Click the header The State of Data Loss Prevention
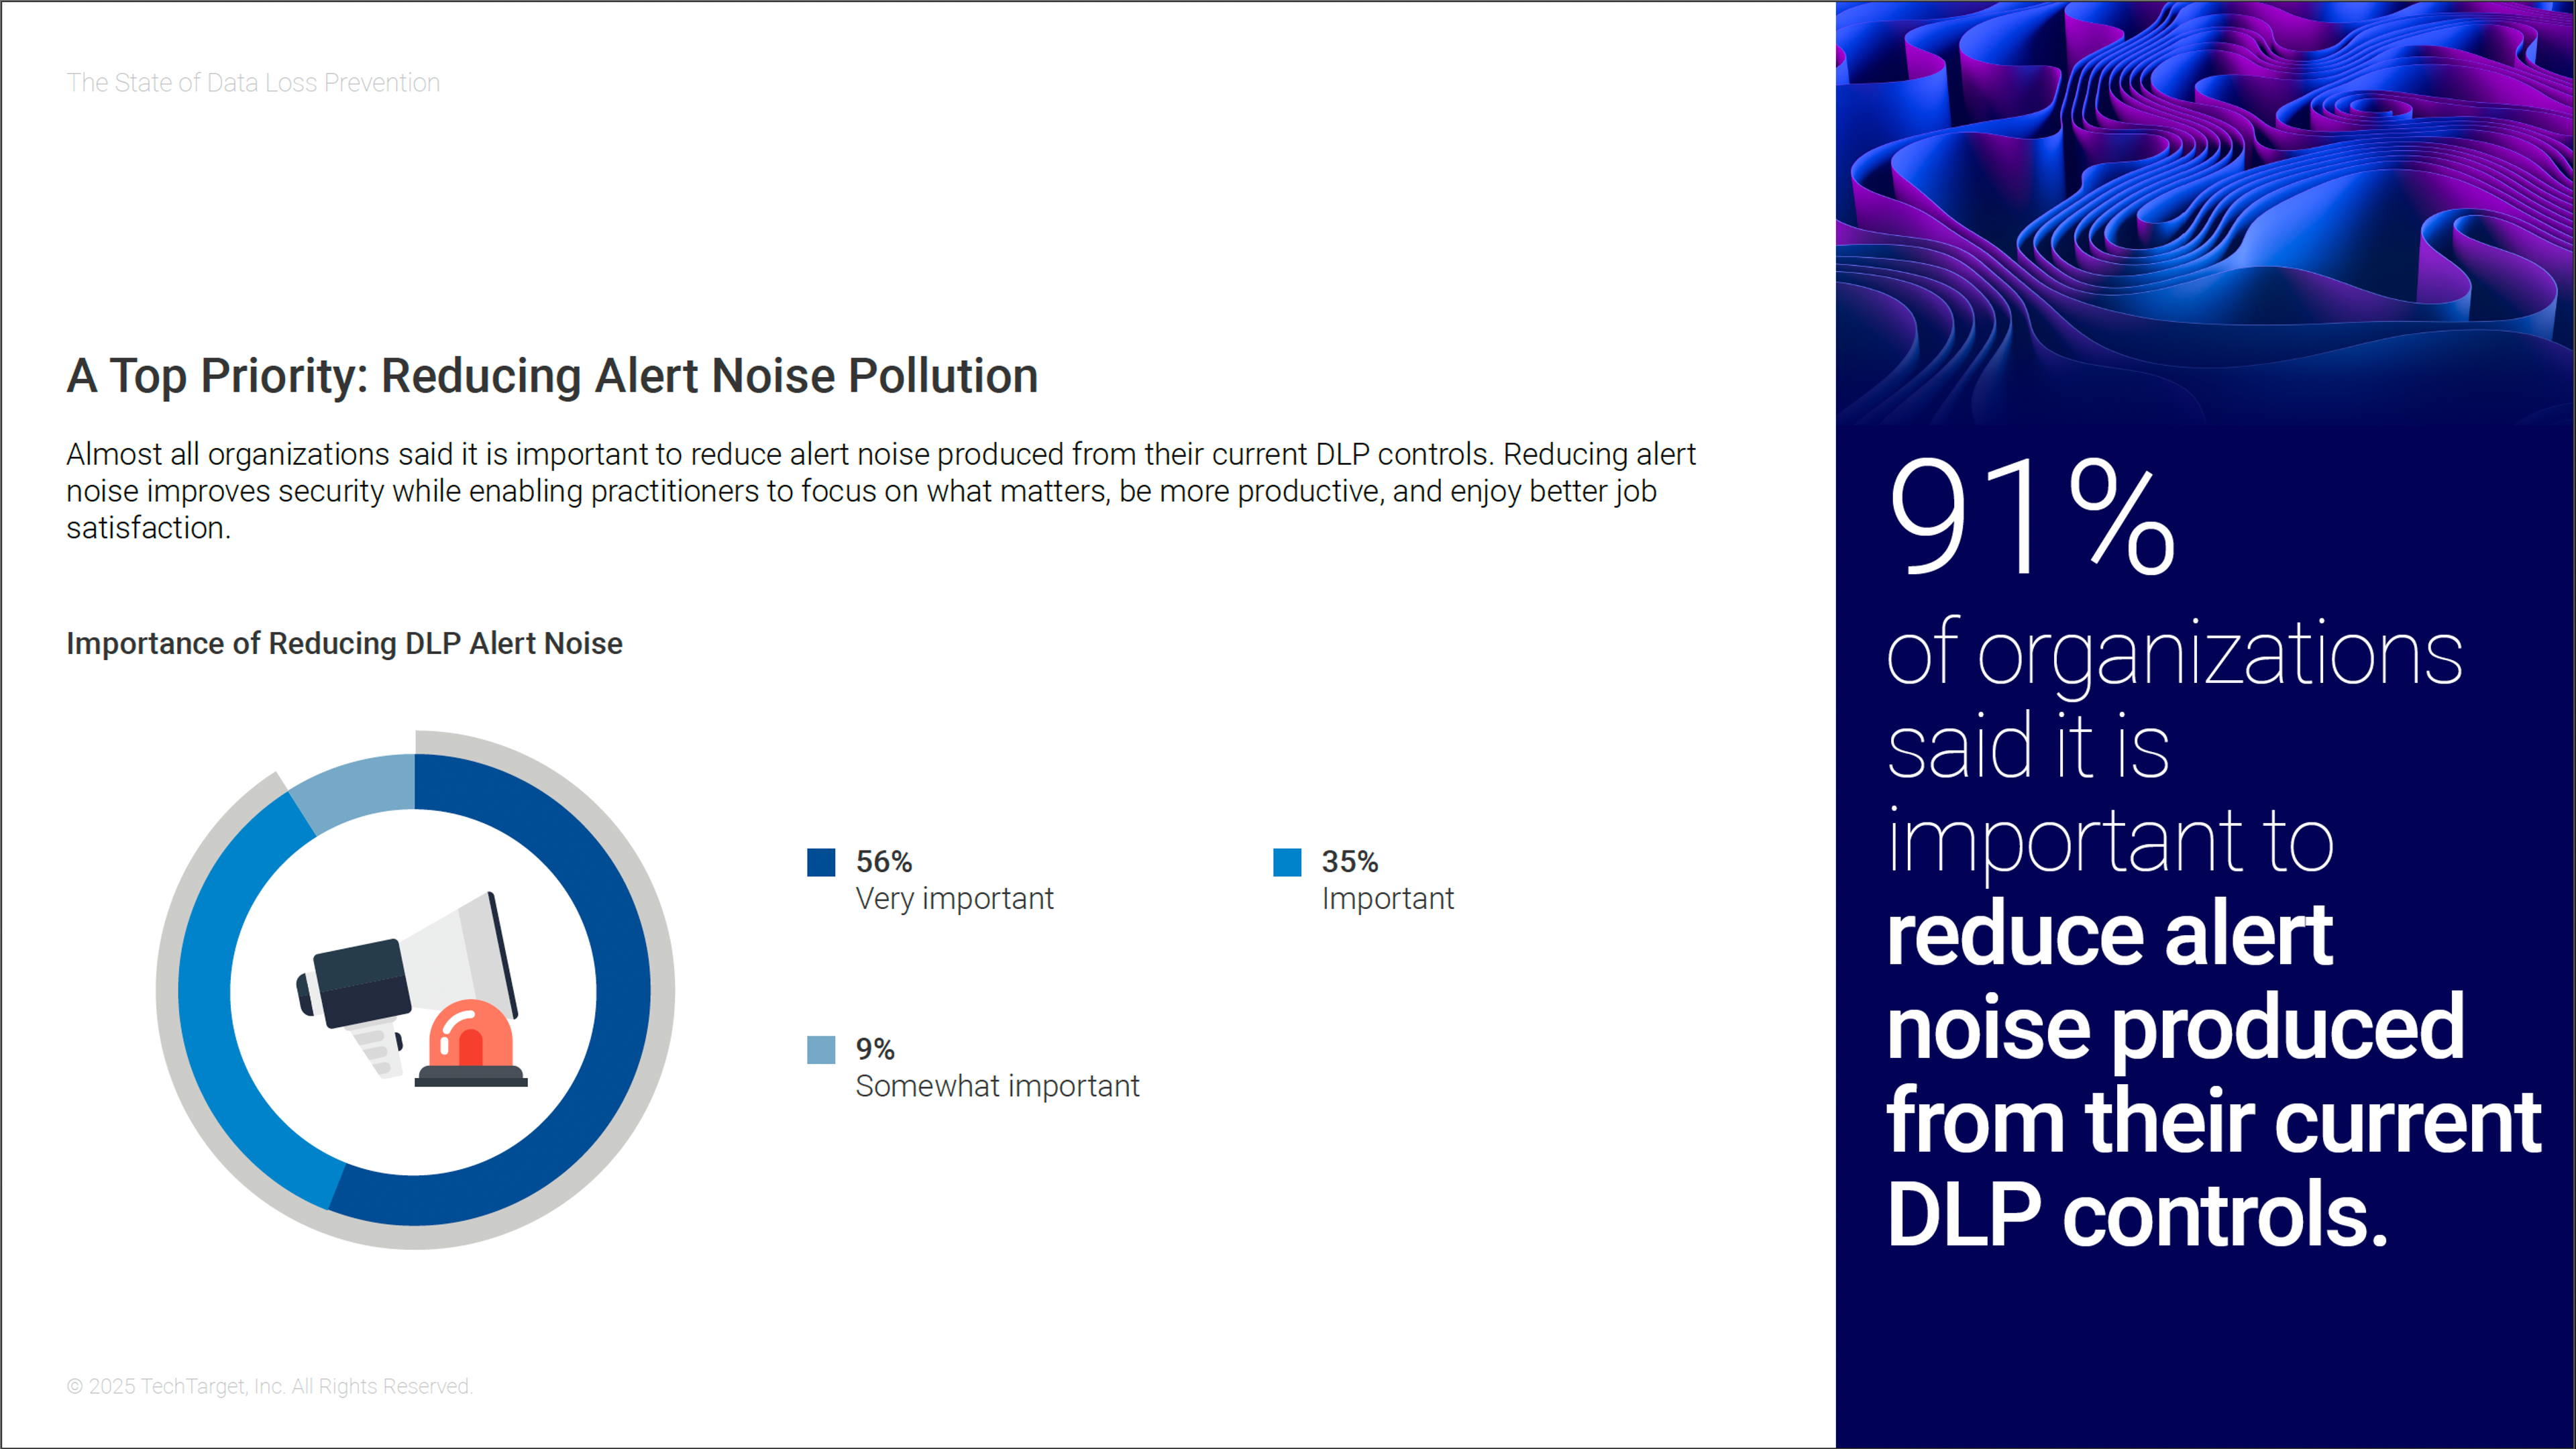 click(x=253, y=83)
